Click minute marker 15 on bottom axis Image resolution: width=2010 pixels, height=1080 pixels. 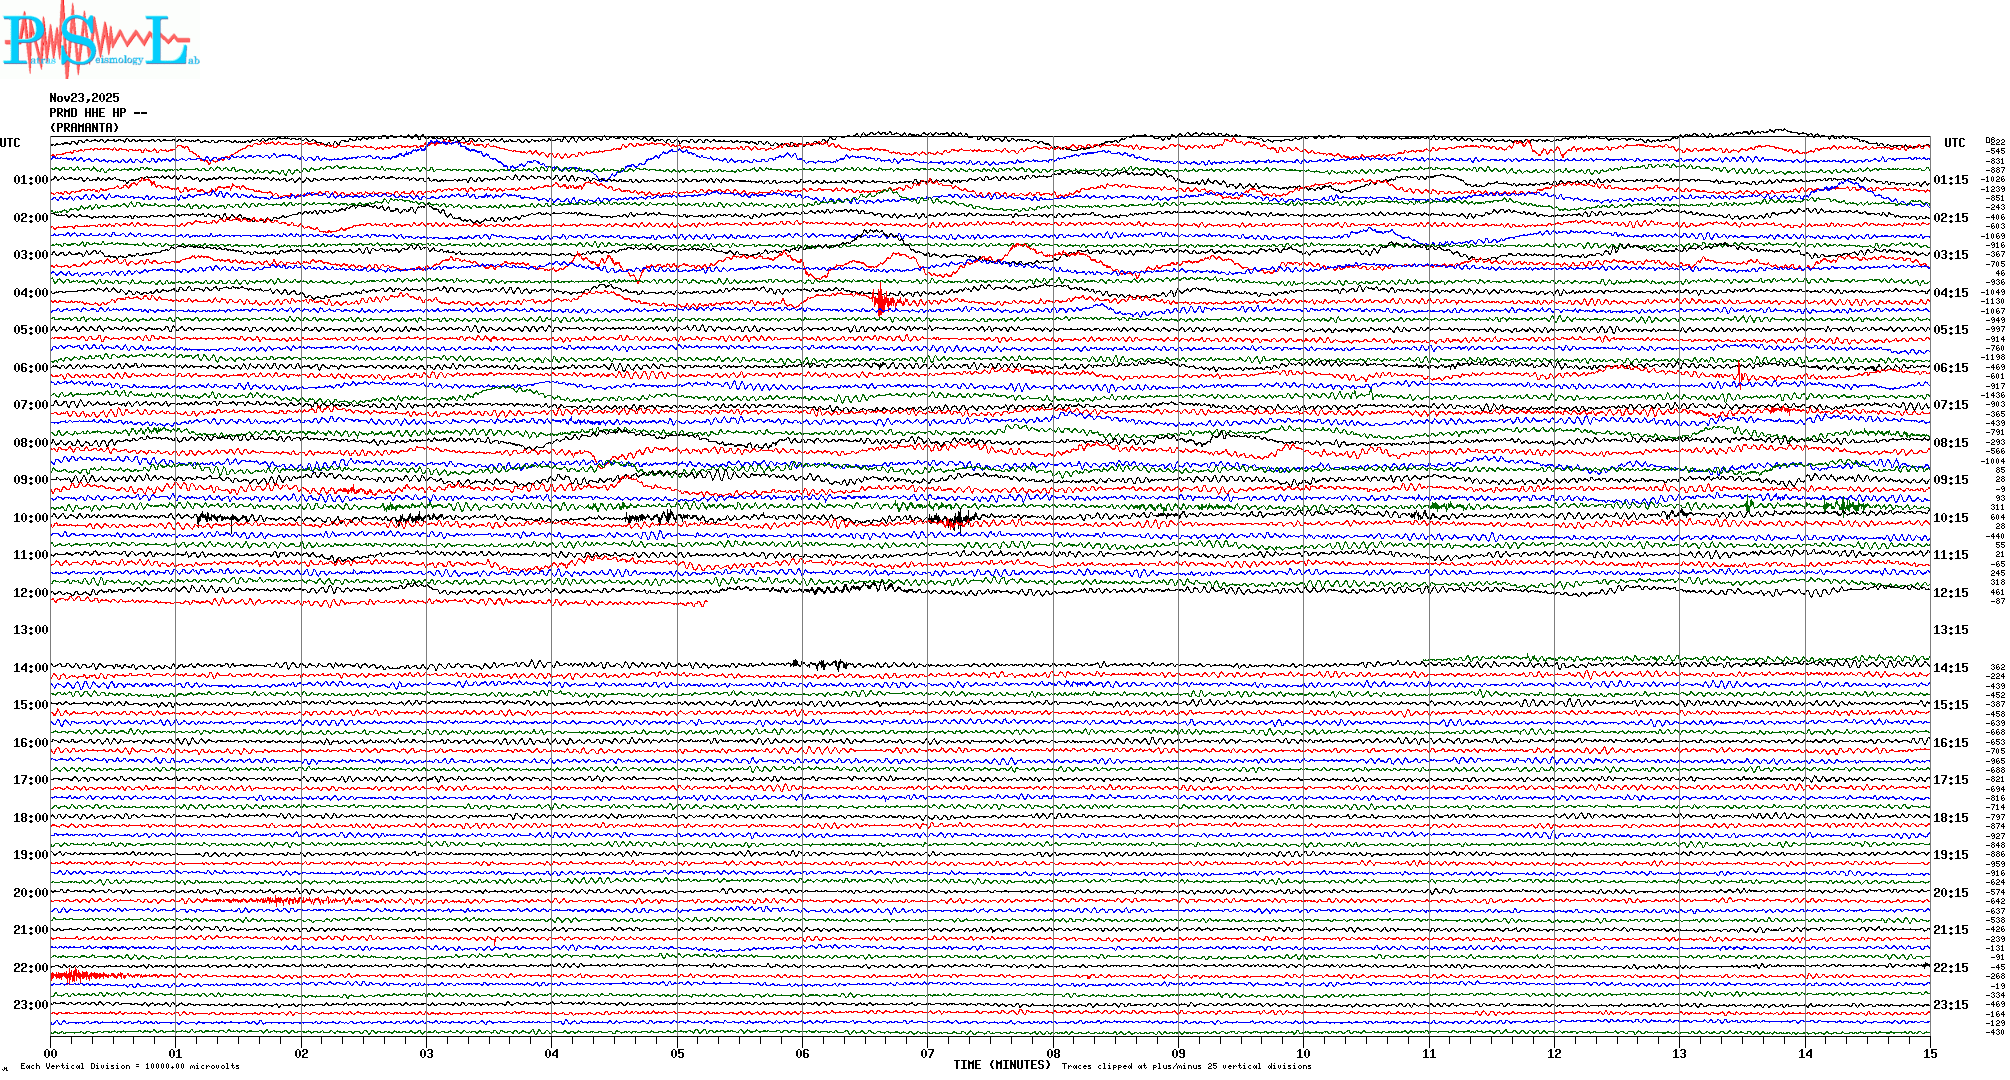[x=1930, y=1053]
